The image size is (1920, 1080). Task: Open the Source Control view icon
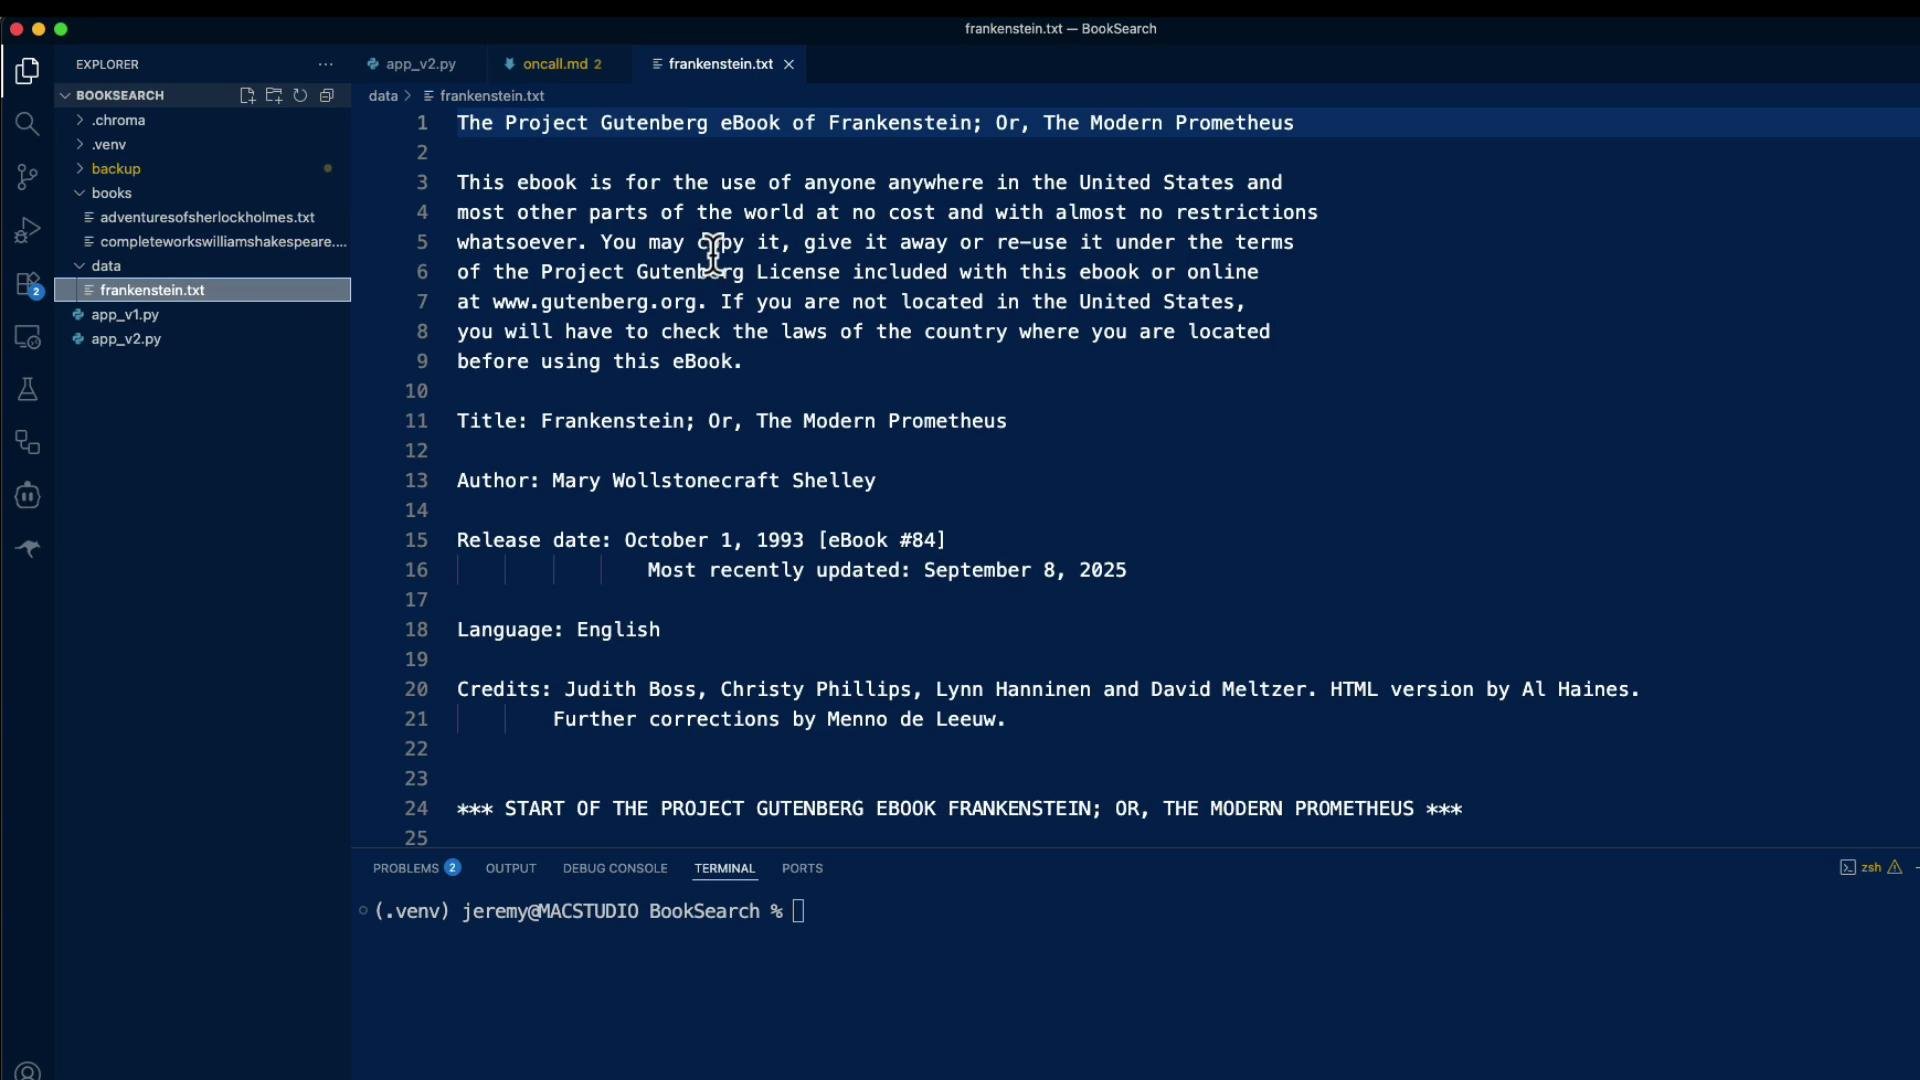(x=27, y=177)
